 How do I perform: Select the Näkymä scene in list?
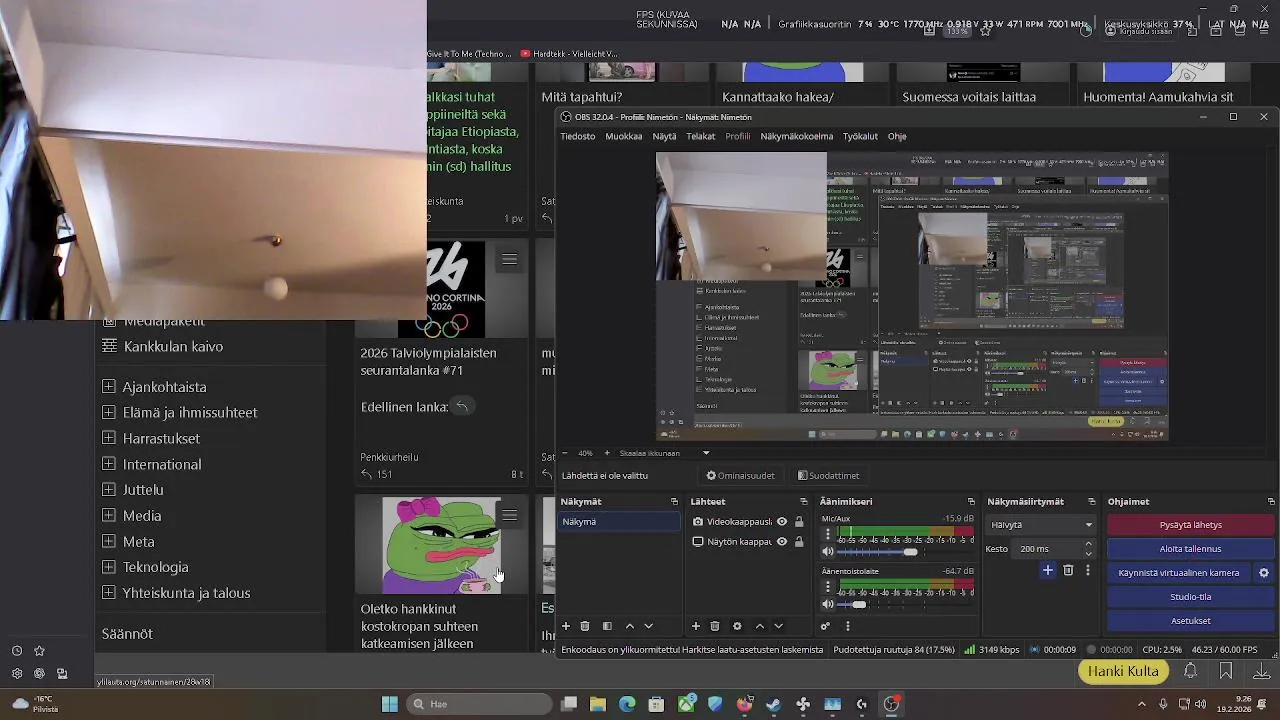(x=619, y=522)
